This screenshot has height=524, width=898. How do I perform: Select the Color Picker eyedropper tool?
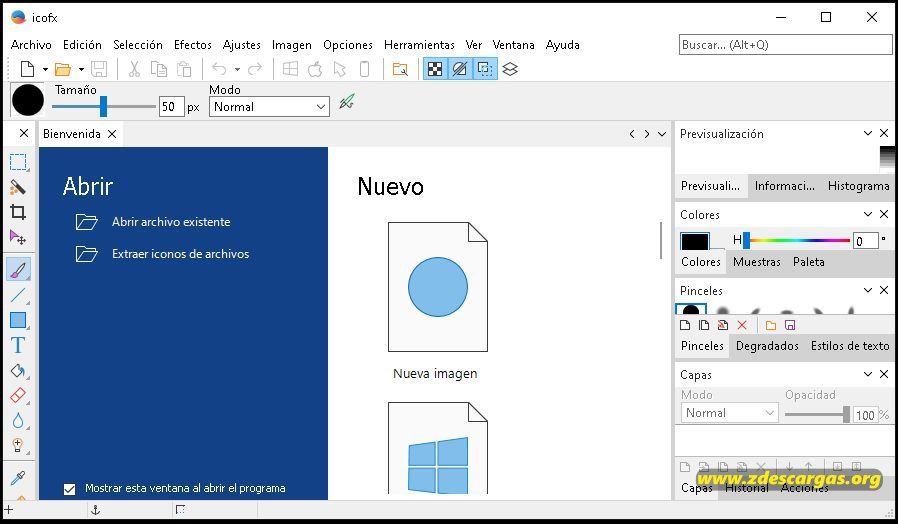pos(18,478)
